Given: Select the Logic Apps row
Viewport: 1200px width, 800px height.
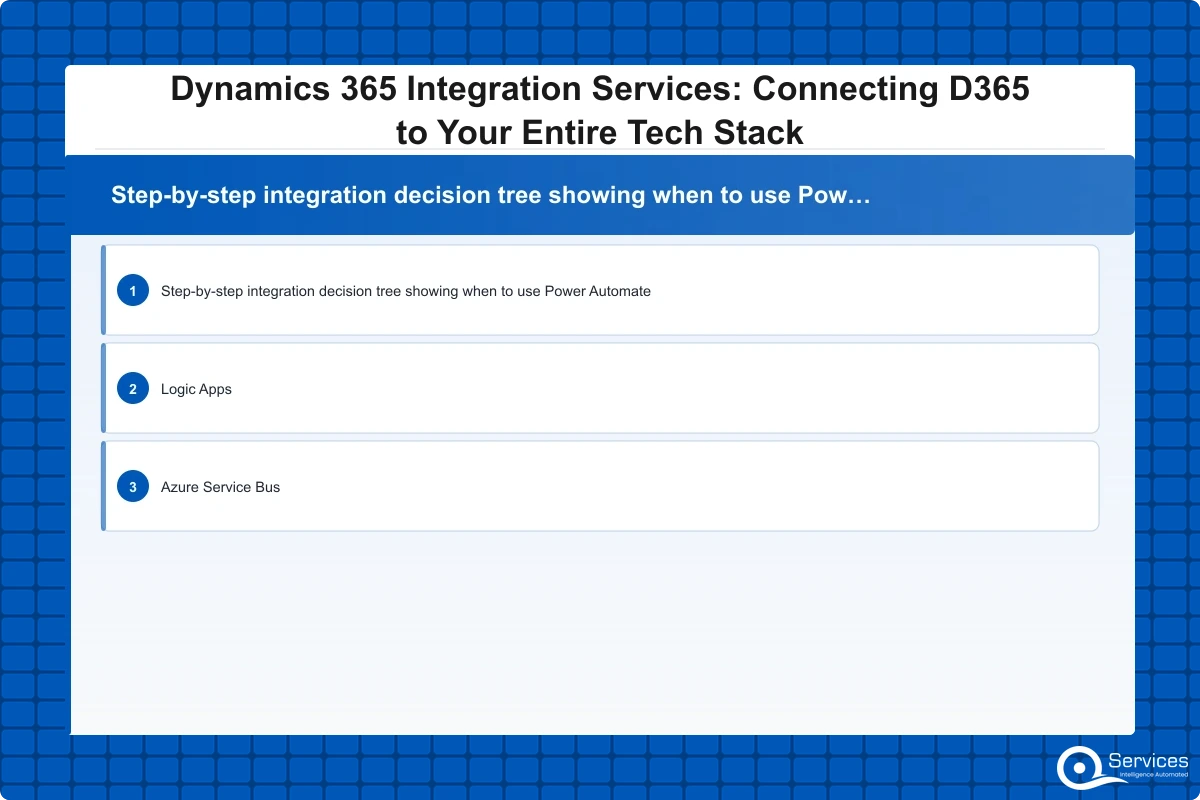Looking at the screenshot, I should (x=600, y=389).
